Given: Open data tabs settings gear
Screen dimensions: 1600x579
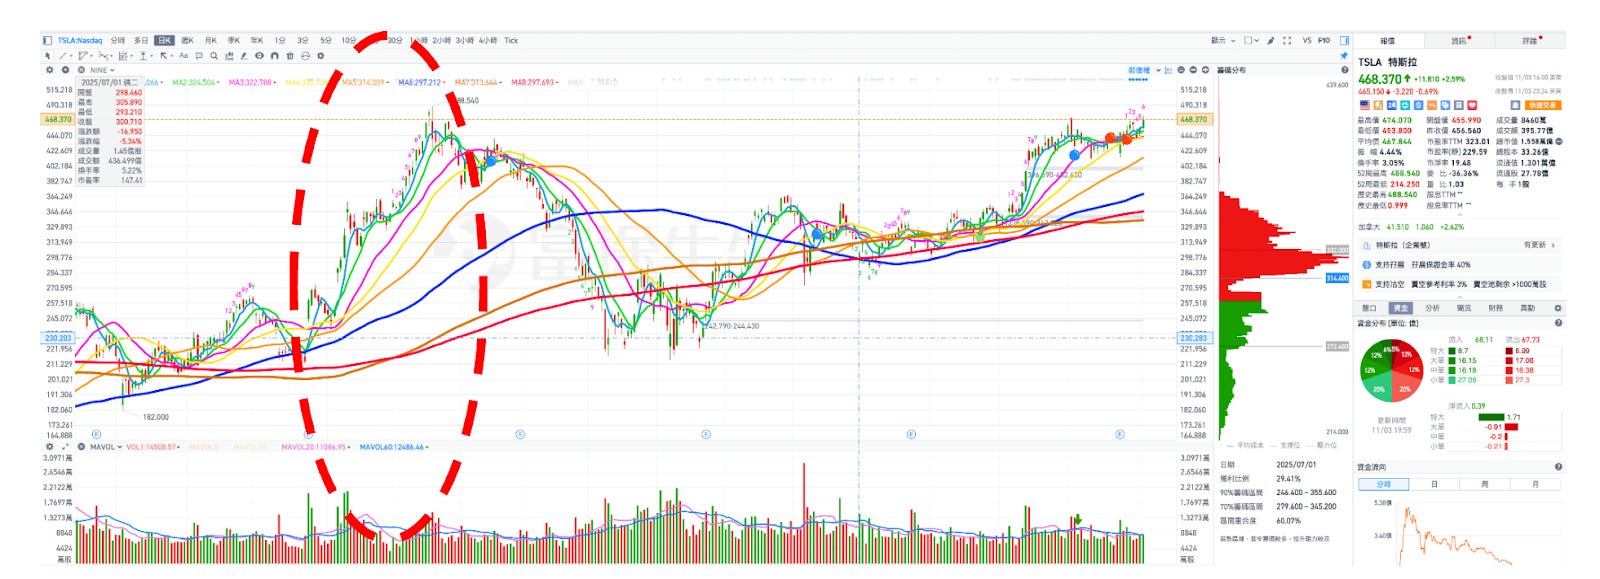Looking at the screenshot, I should pos(1558,308).
